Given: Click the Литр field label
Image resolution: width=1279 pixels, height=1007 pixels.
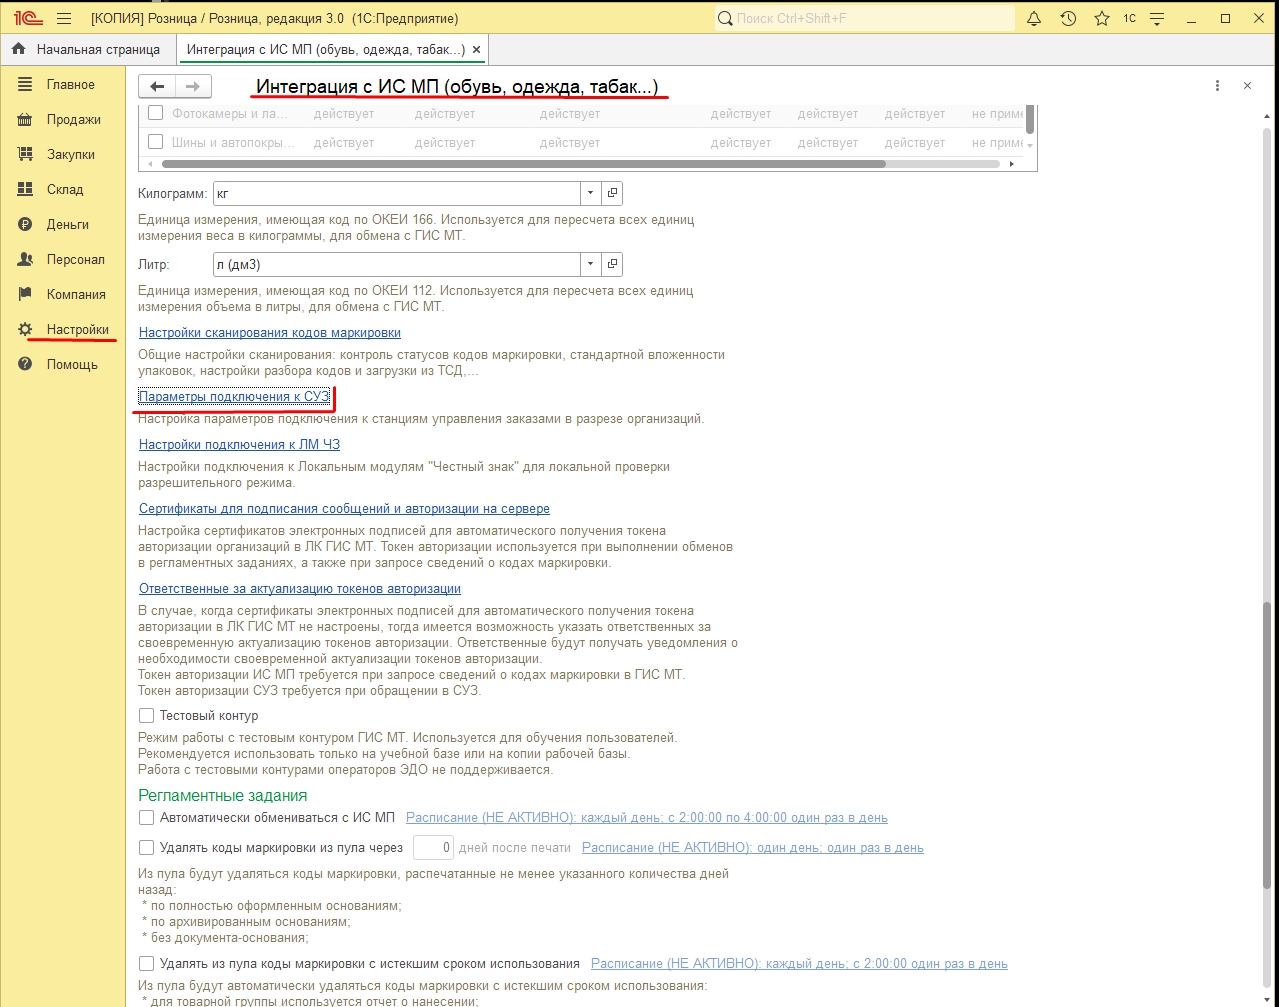Looking at the screenshot, I should coord(154,265).
